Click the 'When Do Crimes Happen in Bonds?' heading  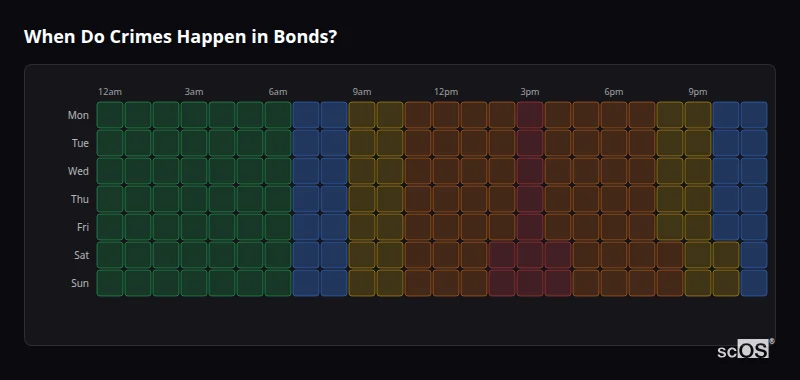[x=180, y=37]
